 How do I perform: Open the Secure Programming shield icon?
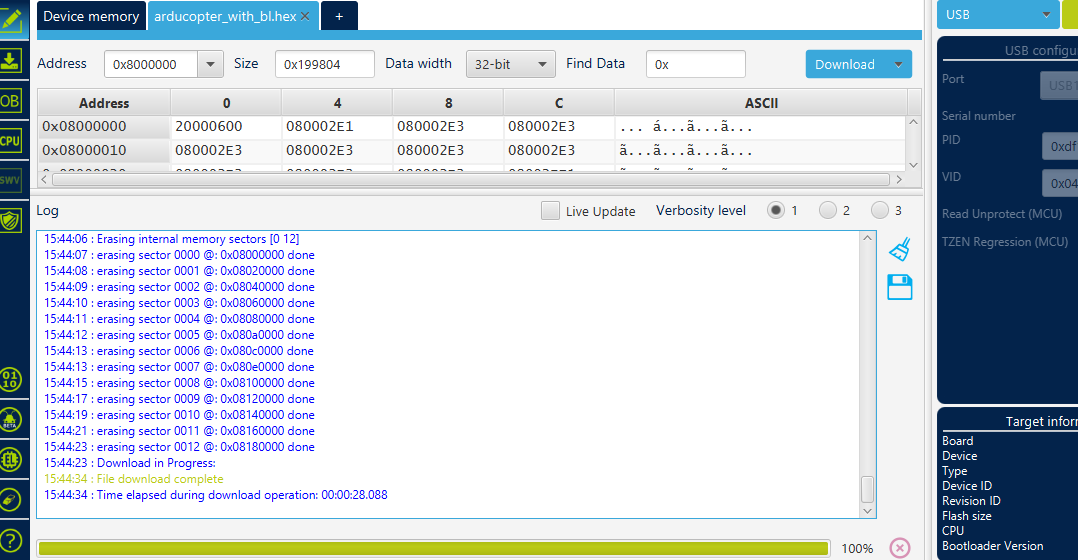[10, 220]
